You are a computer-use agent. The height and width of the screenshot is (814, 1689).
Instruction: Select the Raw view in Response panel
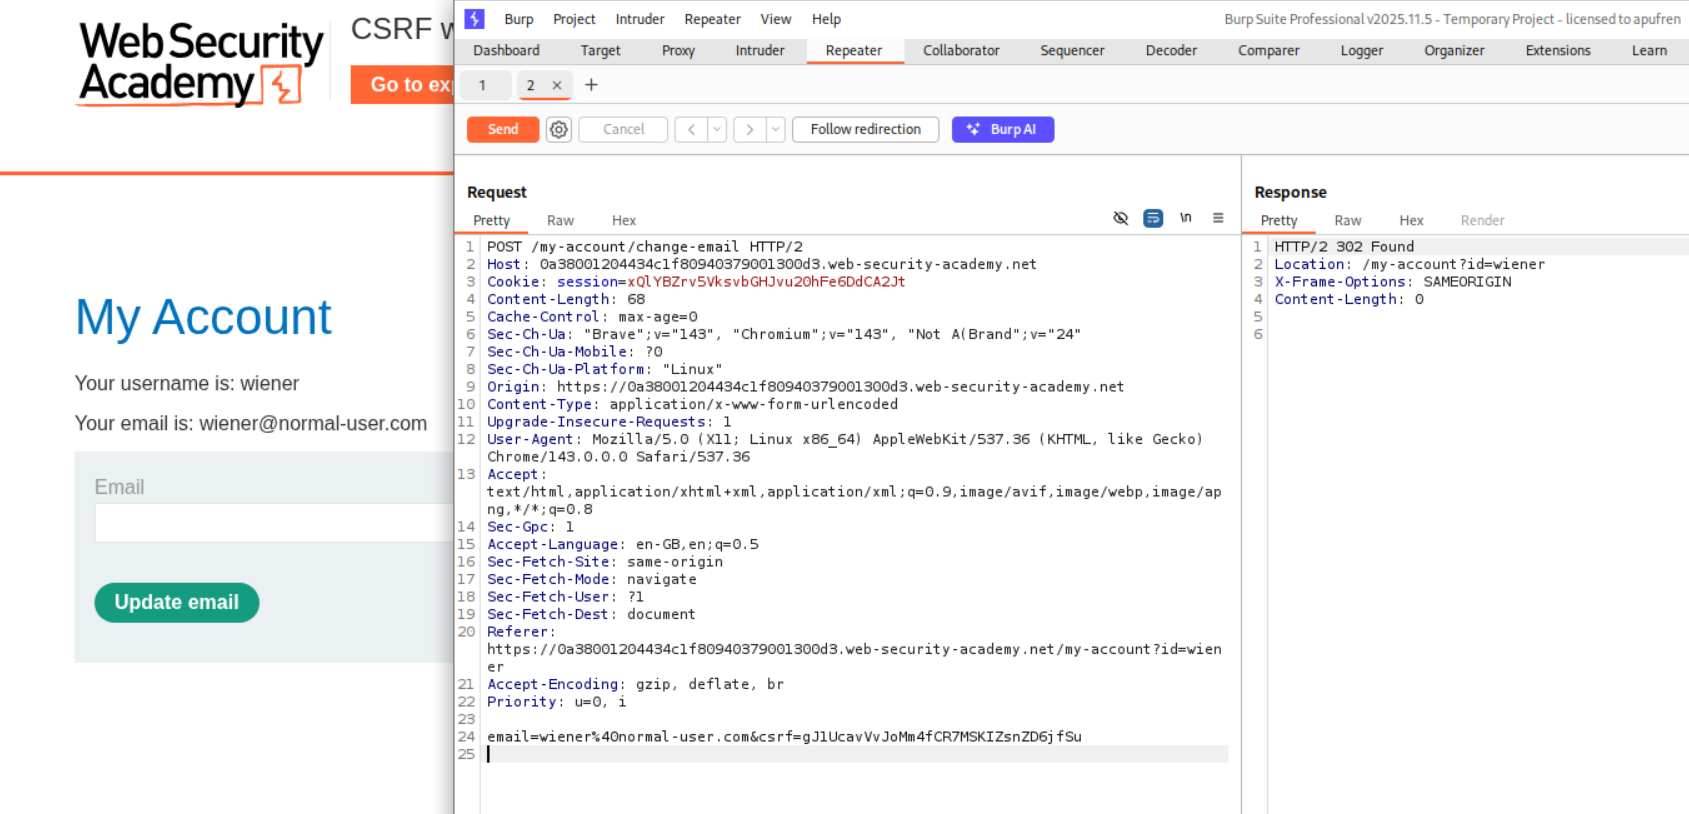[x=1347, y=220]
